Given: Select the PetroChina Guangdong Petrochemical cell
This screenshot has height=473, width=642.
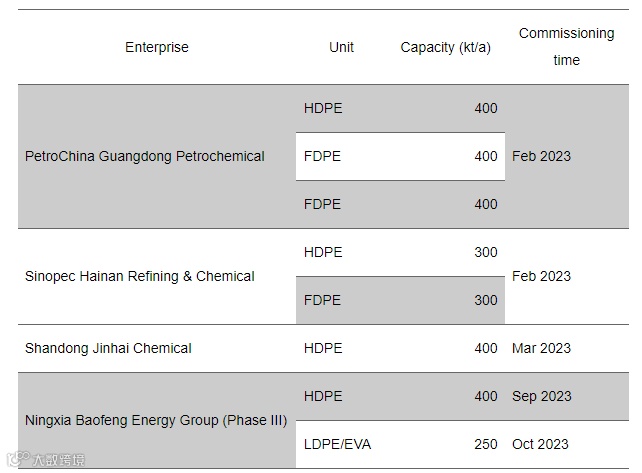Looking at the screenshot, I should pos(145,156).
